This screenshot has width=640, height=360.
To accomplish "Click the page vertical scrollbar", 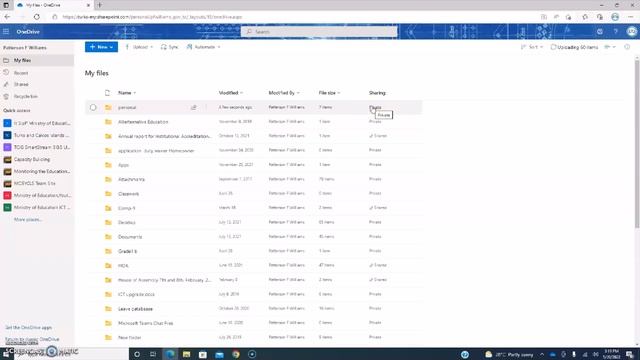I will pyautogui.click(x=637, y=143).
